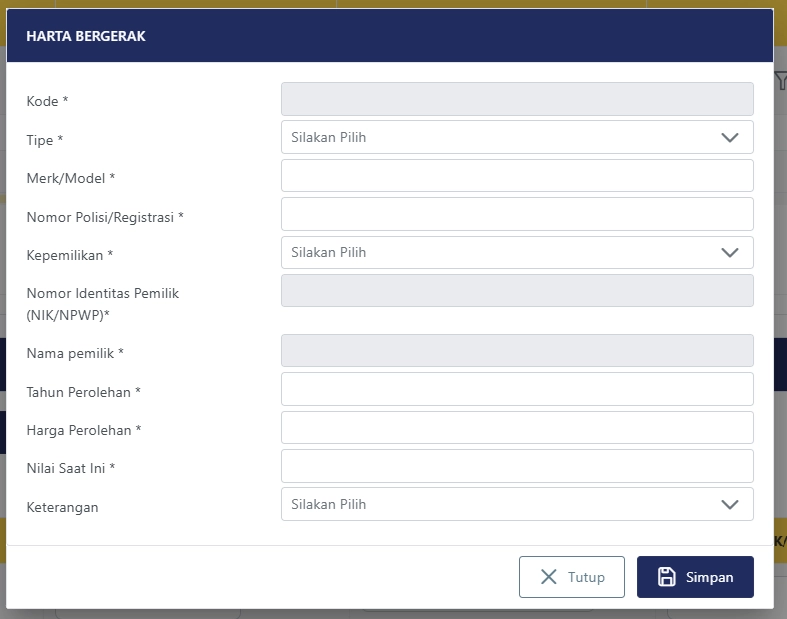
Task: Focus the Nilai Saat Ini input
Action: [516, 466]
